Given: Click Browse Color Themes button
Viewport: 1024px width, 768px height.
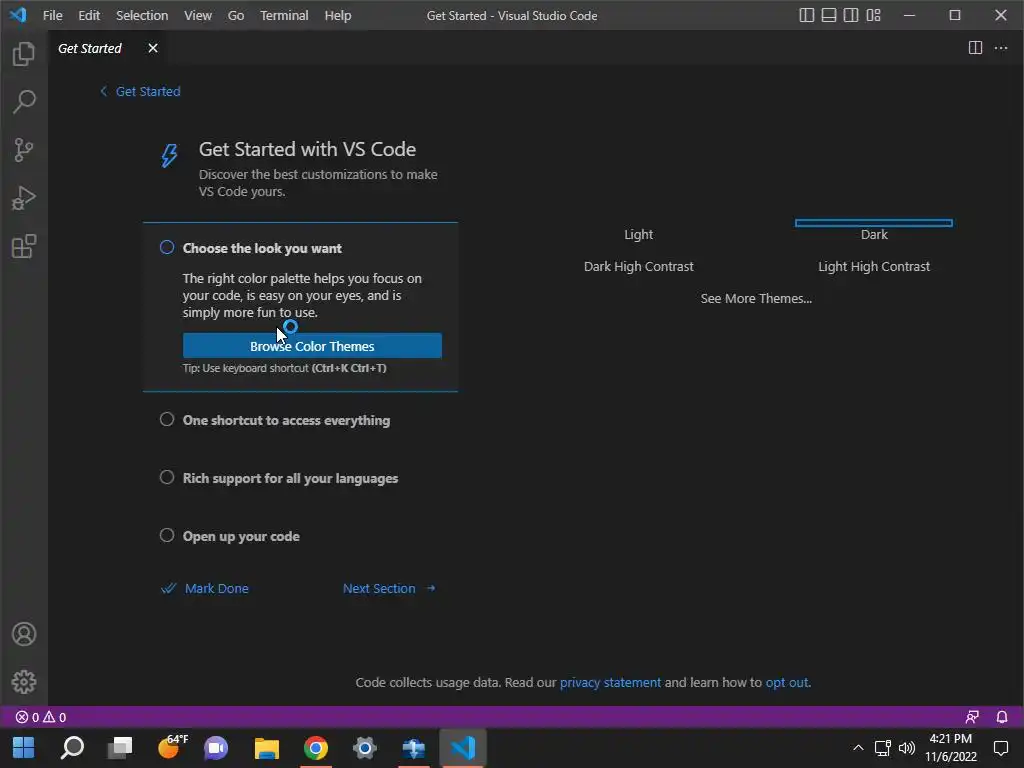Looking at the screenshot, I should pos(312,345).
